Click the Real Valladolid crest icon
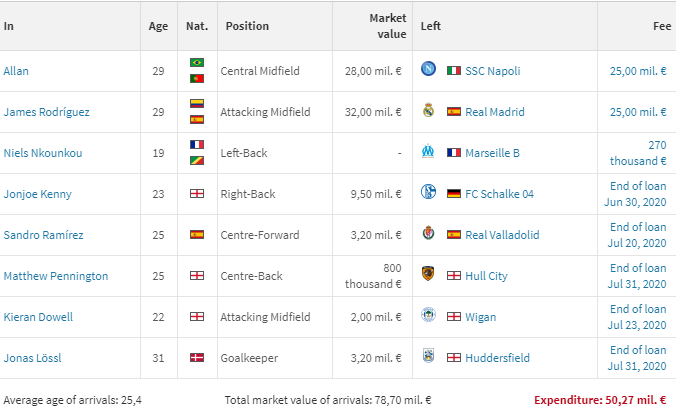 (428, 235)
